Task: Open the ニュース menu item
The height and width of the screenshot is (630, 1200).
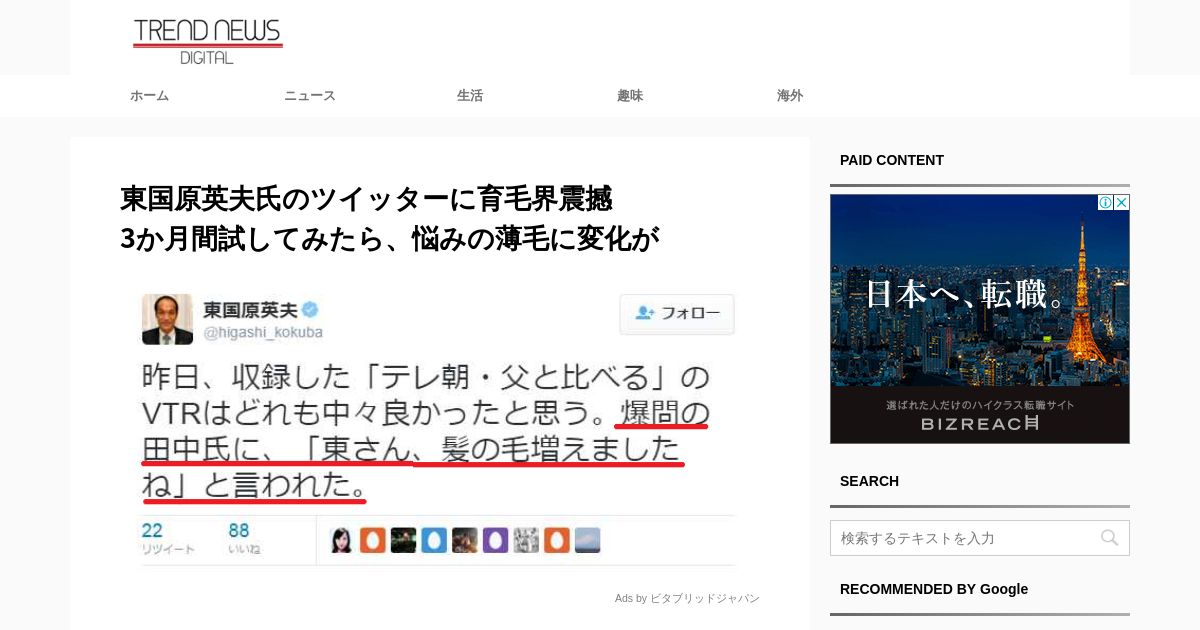Action: point(310,96)
